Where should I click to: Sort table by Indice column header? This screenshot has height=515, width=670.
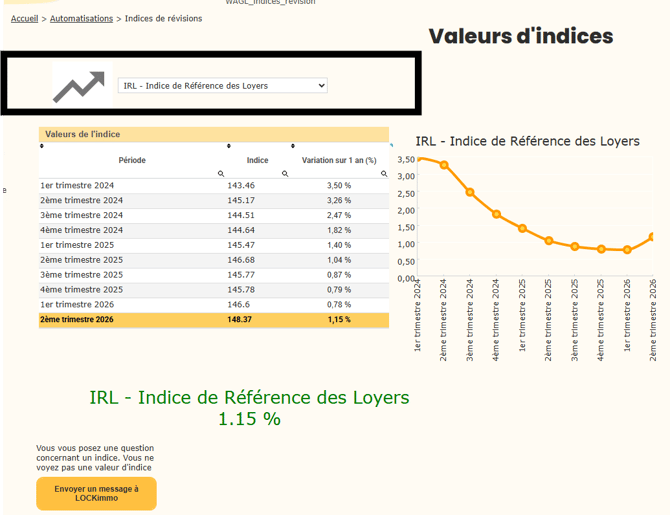coord(257,160)
